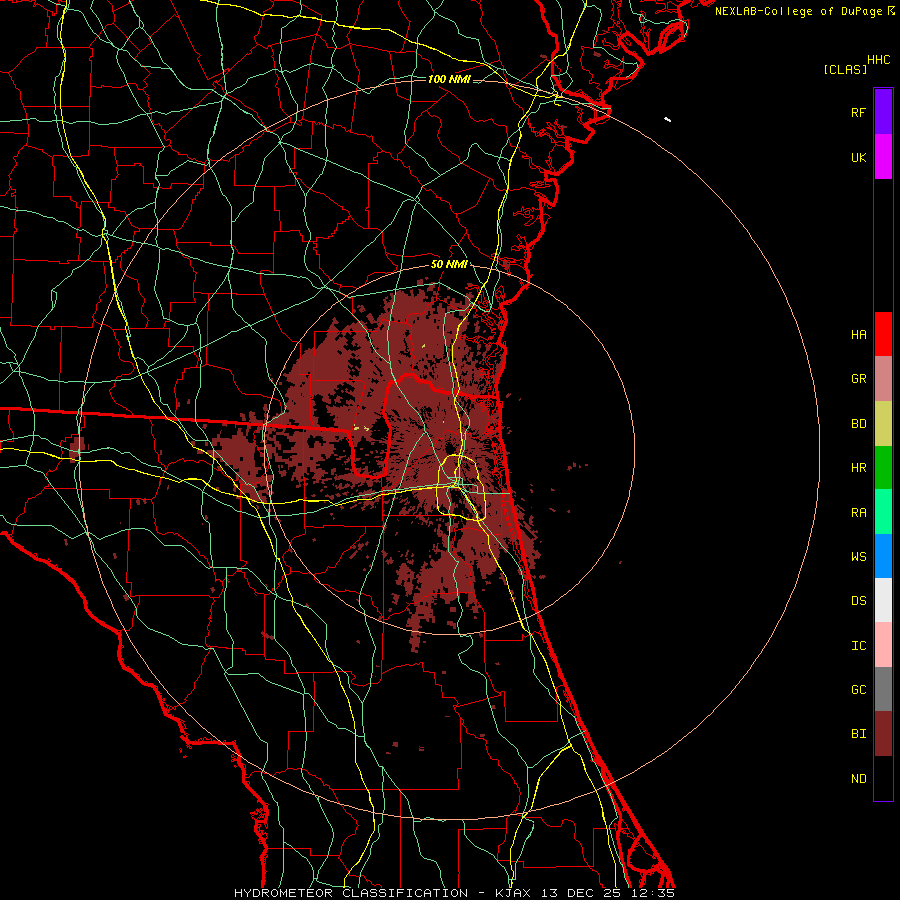
Task: Click the gray GC legend swatch
Action: click(x=883, y=689)
